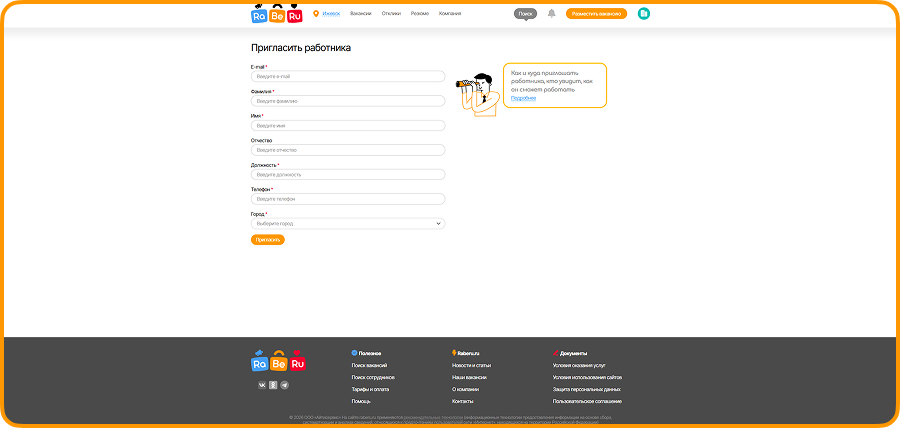Select the Должность input field
This screenshot has height=428, width=900.
(x=347, y=174)
